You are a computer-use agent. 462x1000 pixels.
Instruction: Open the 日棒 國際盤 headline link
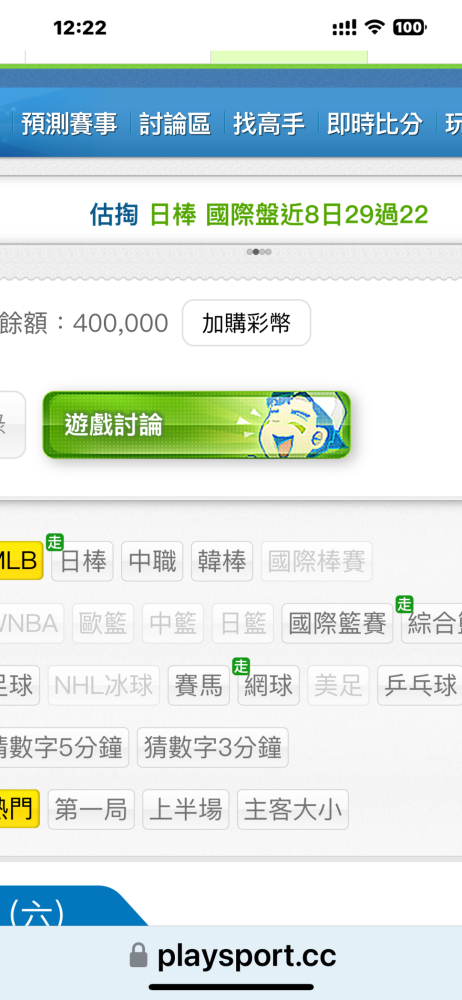[288, 216]
